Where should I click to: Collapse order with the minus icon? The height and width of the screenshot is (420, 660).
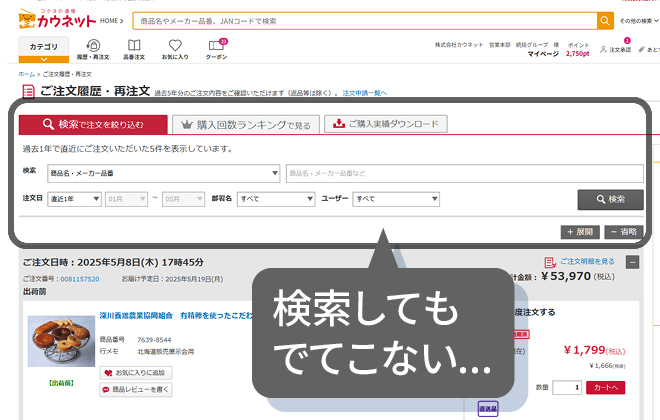632,262
